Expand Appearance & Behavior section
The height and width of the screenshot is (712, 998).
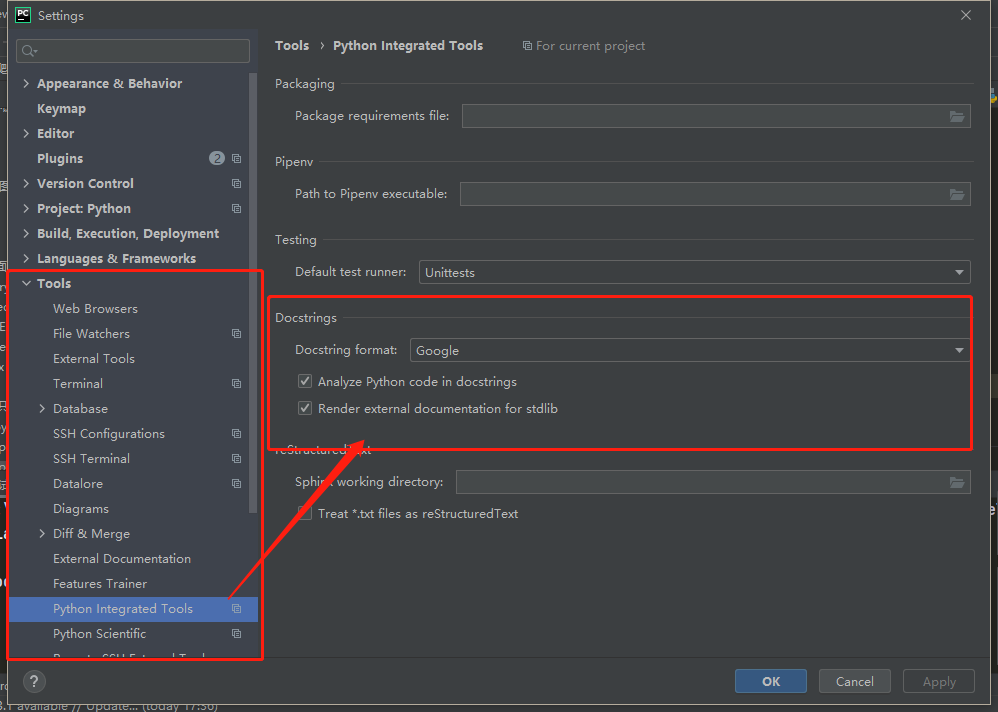point(26,83)
